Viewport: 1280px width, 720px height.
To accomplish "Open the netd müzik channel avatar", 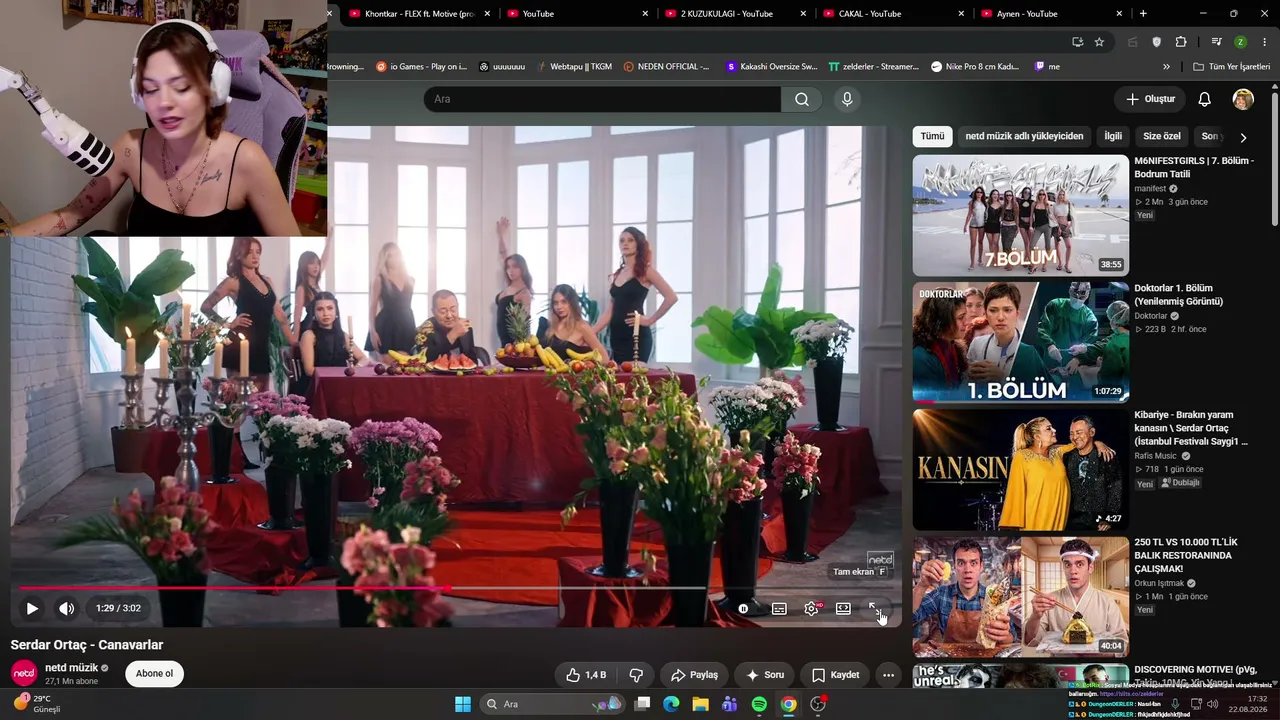I will pos(24,673).
